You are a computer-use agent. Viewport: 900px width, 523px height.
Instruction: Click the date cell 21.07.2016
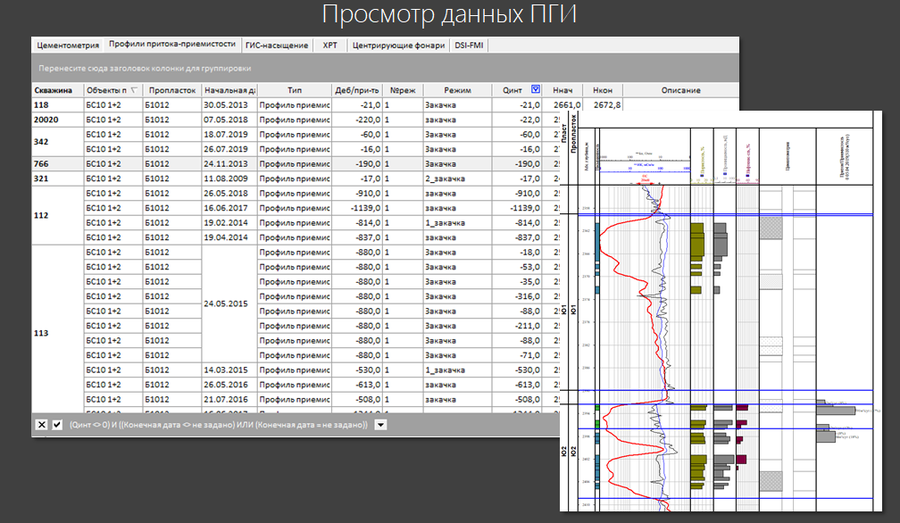pos(230,400)
